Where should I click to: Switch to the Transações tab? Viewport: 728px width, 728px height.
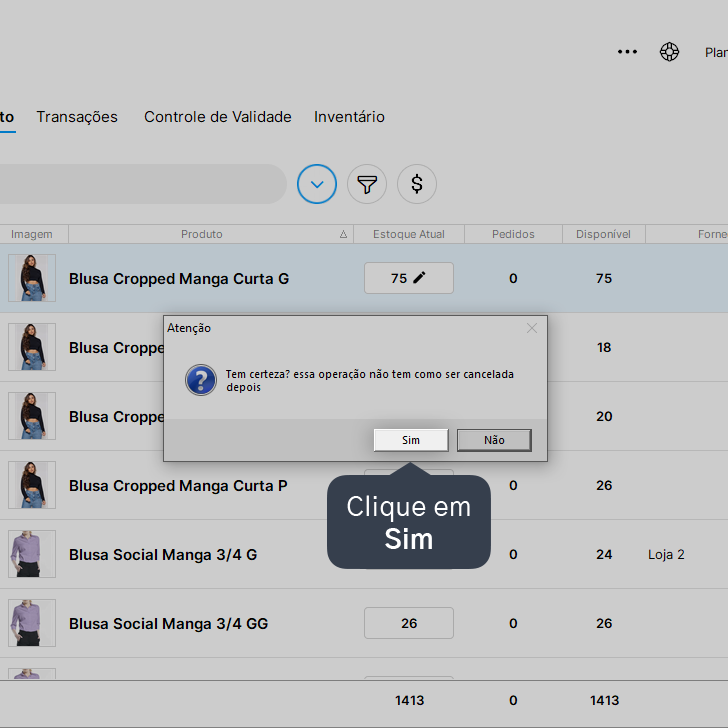click(x=77, y=117)
